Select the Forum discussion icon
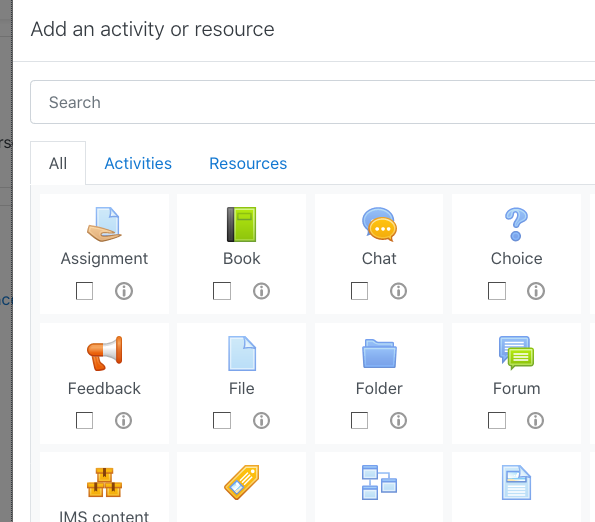Screen dimensions: 595x522 tap(516, 353)
